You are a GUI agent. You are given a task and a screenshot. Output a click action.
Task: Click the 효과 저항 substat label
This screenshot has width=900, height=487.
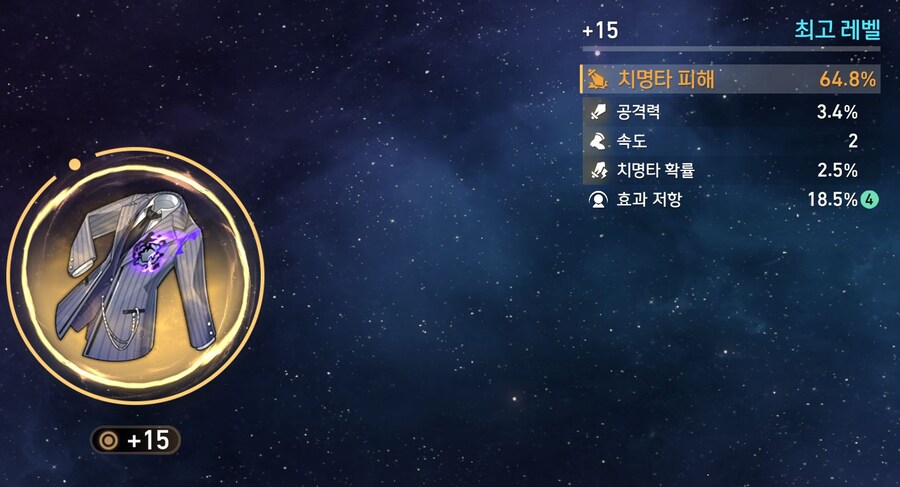pos(649,199)
